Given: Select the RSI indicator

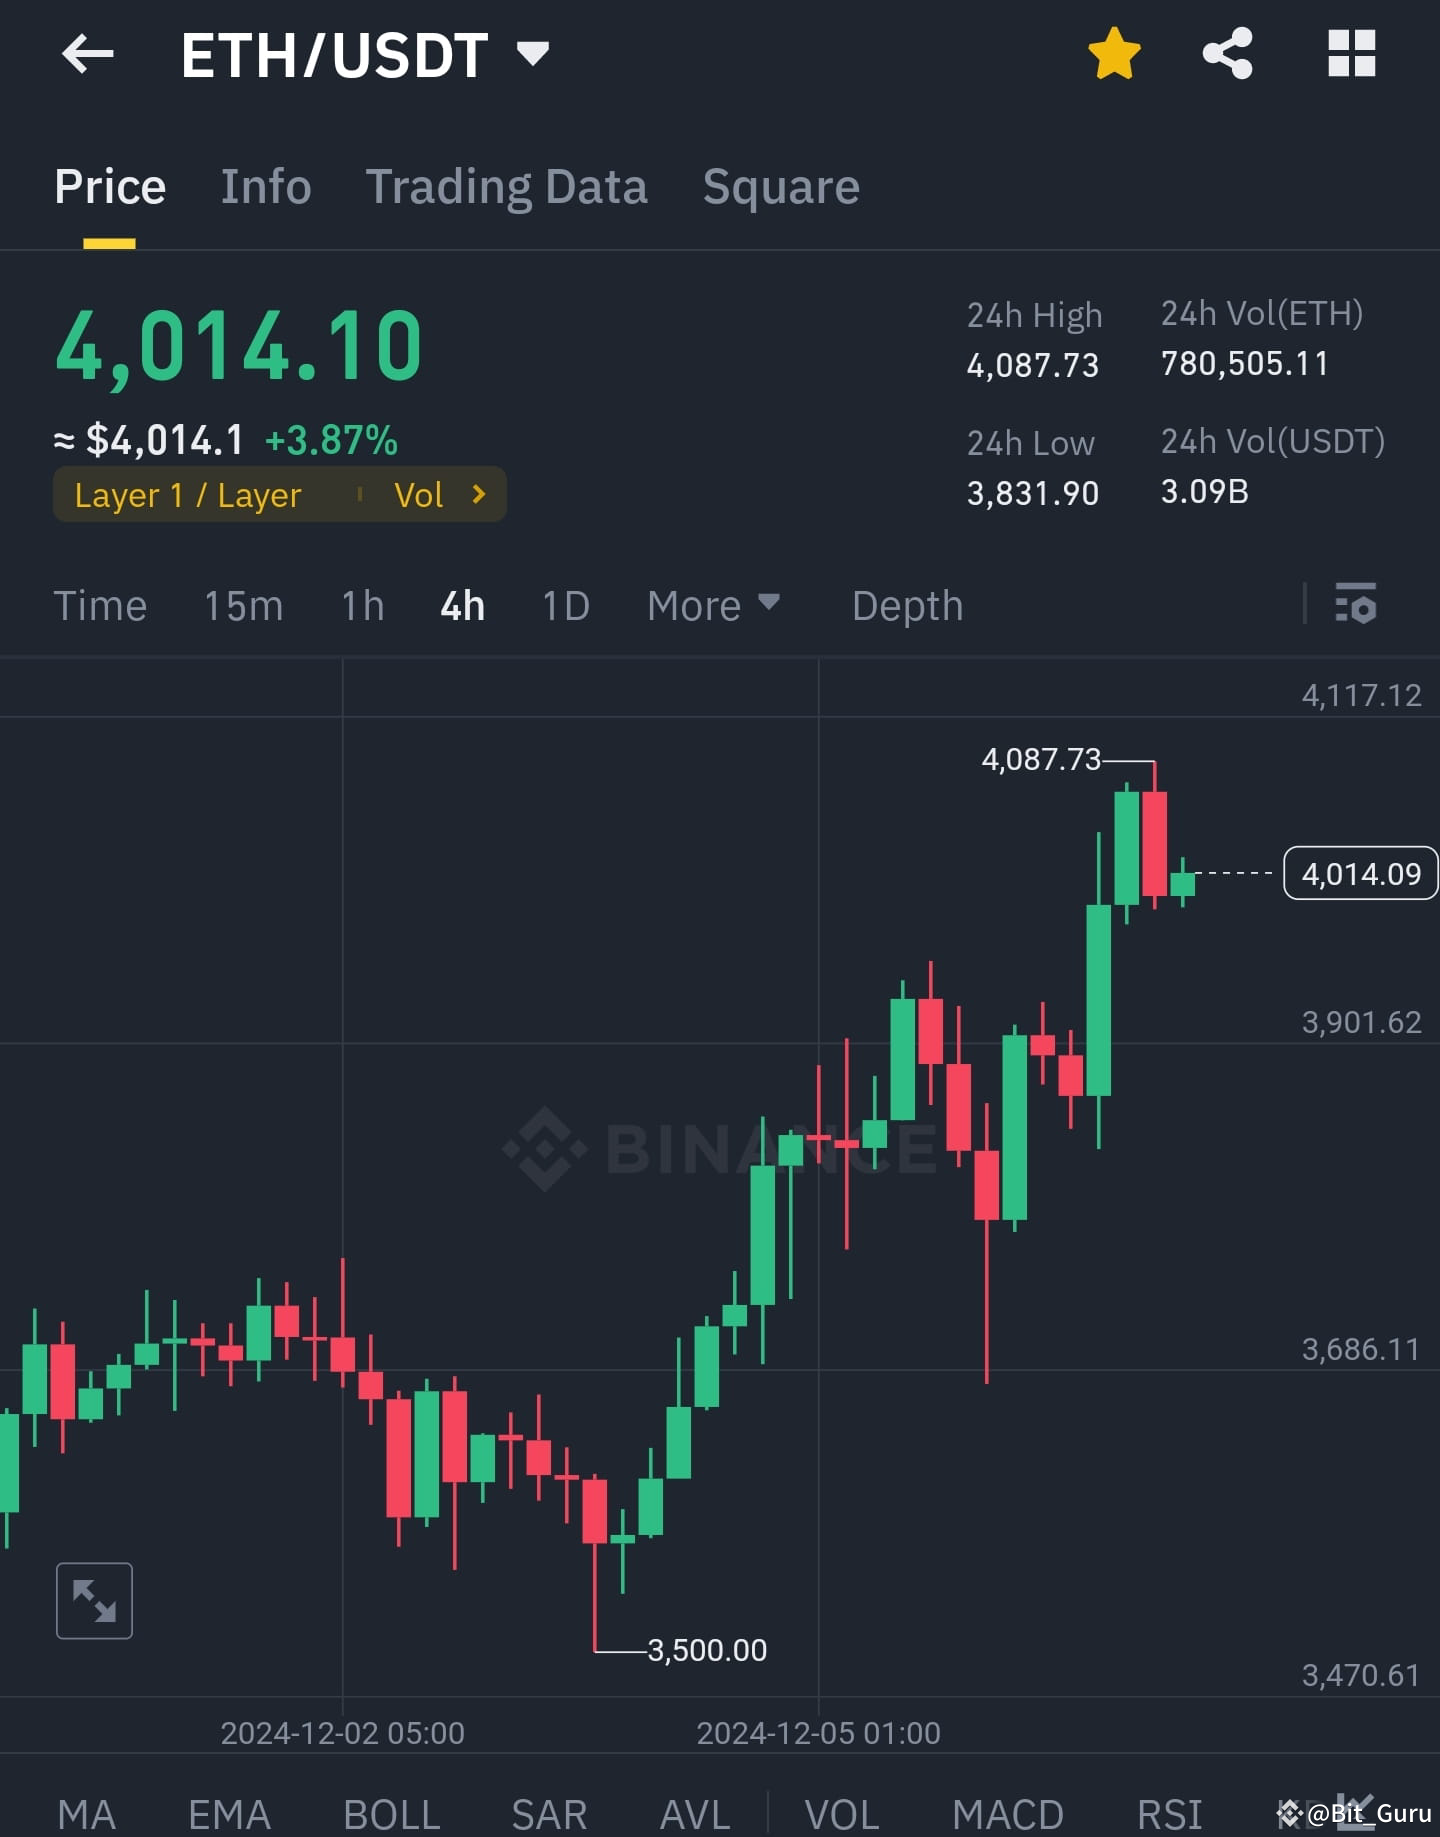Looking at the screenshot, I should pyautogui.click(x=1171, y=1812).
